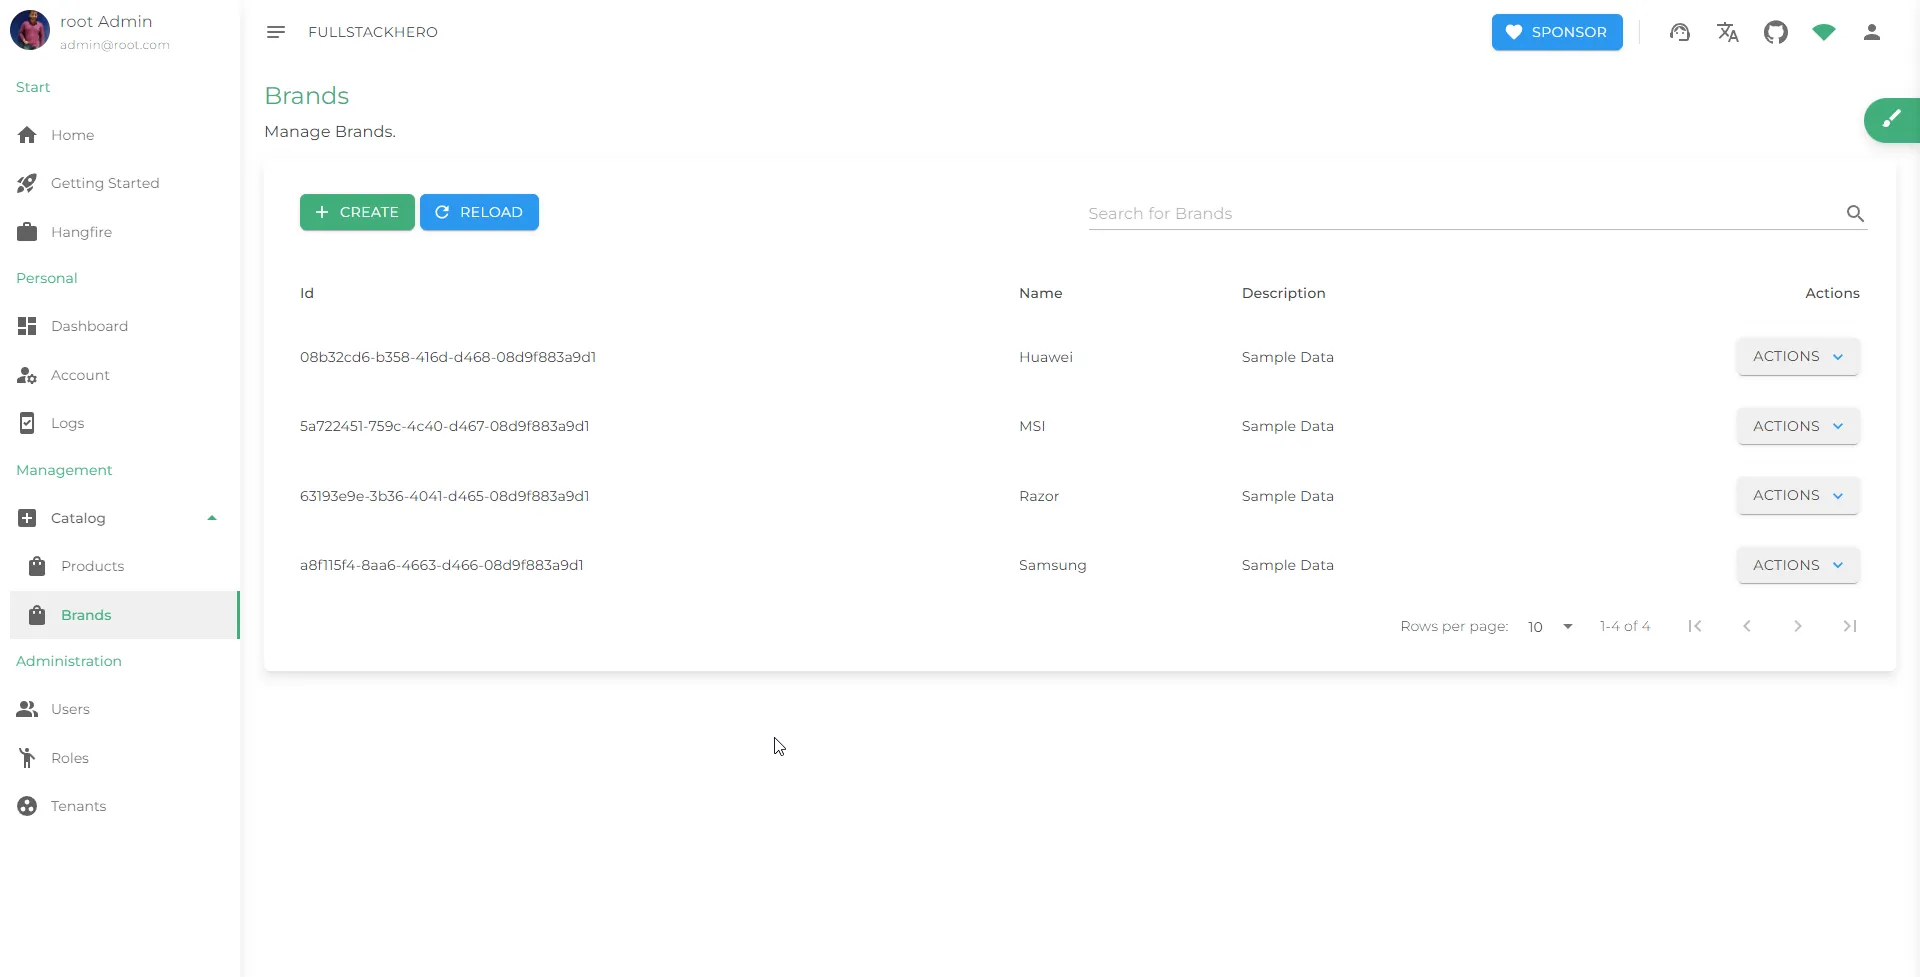Toggle the sidebar with the hamburger icon
The image size is (1920, 977).
tap(276, 31)
